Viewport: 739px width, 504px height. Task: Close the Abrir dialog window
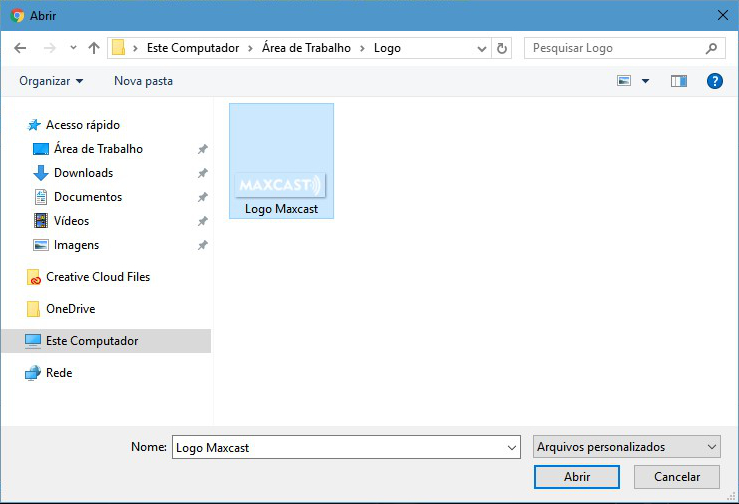point(723,15)
